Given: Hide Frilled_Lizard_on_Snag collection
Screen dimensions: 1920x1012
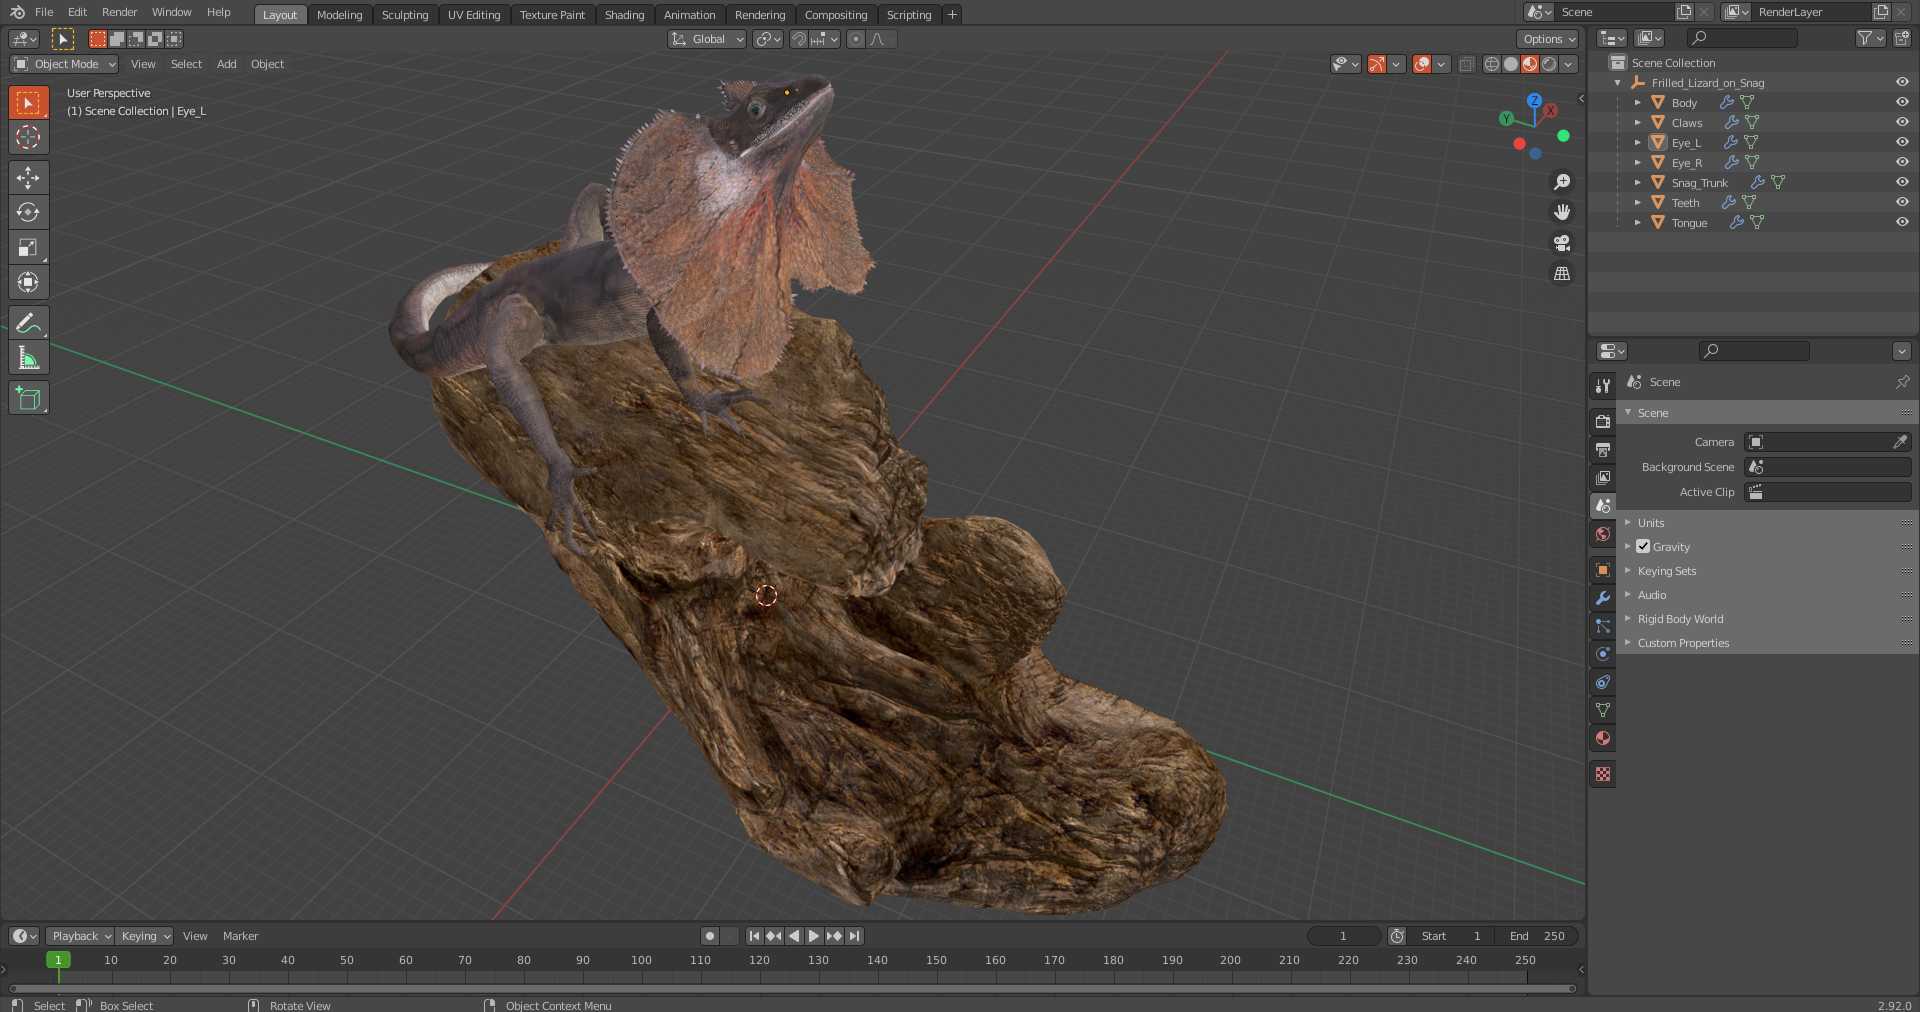Looking at the screenshot, I should 1901,82.
